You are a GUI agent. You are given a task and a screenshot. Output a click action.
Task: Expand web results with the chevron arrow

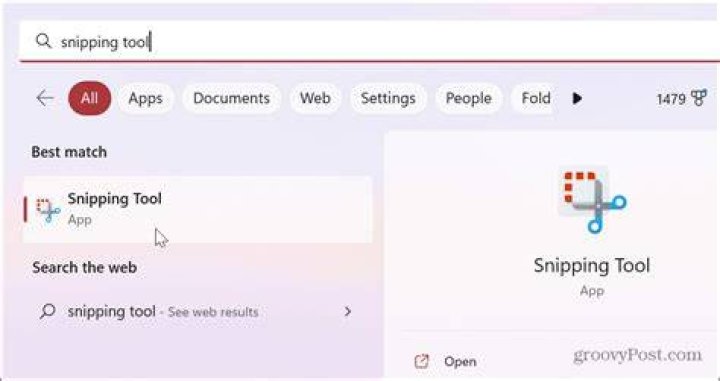tap(348, 312)
